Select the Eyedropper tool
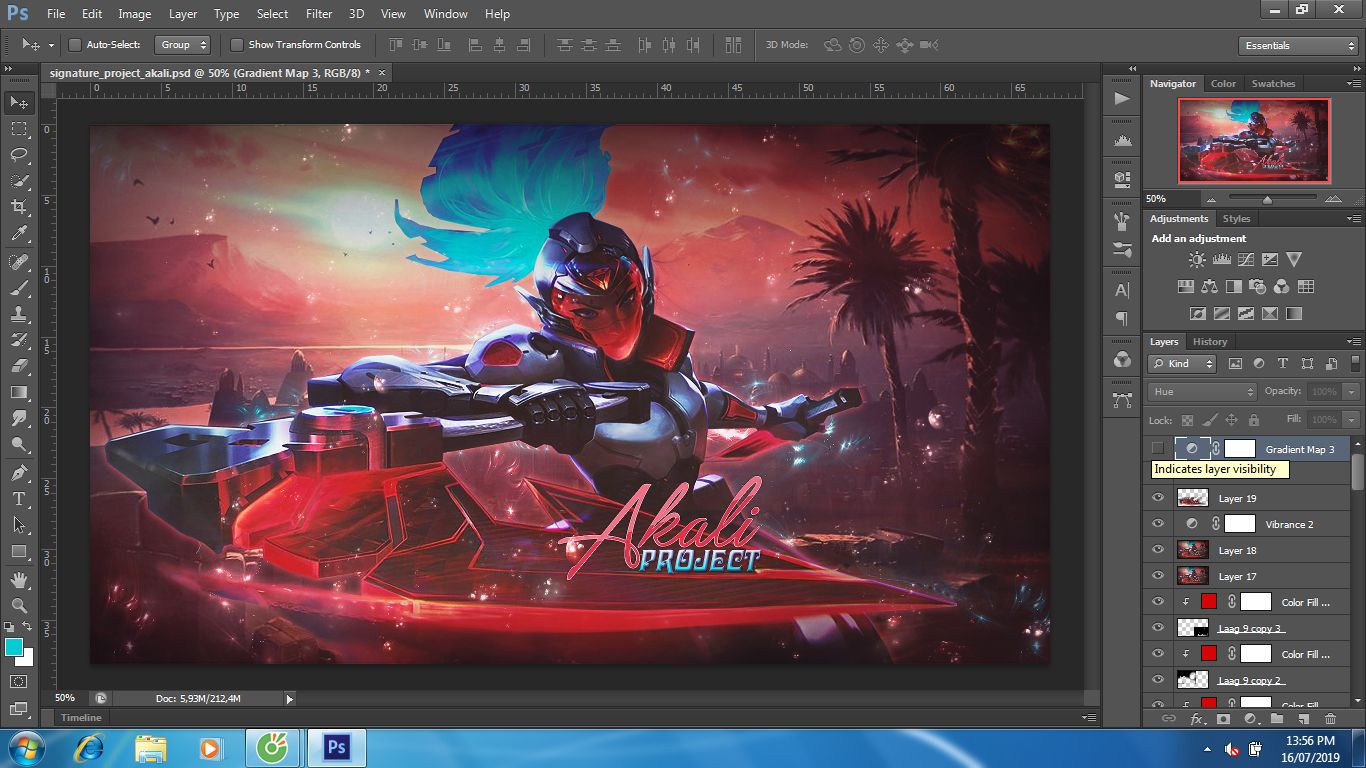The height and width of the screenshot is (768, 1366). pyautogui.click(x=19, y=234)
